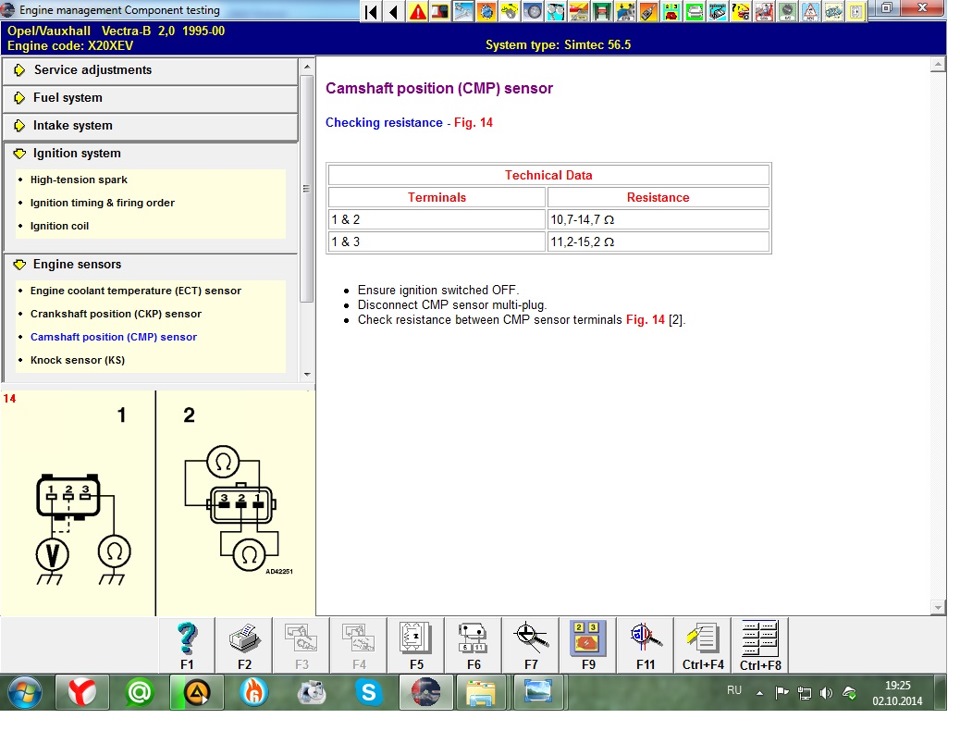Viewport: 960px width, 731px height.
Task: Open Skype from the Windows taskbar
Action: (369, 692)
